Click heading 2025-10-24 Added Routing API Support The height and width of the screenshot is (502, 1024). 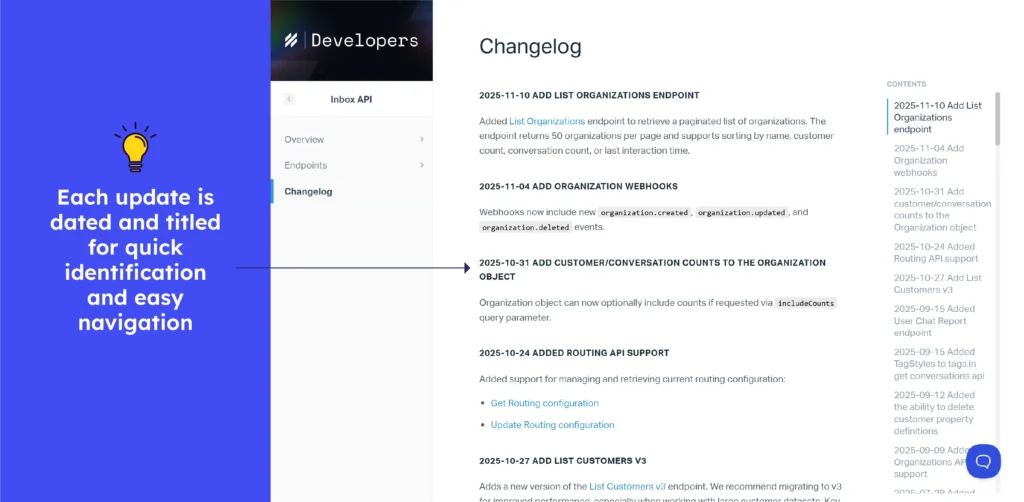coord(574,353)
